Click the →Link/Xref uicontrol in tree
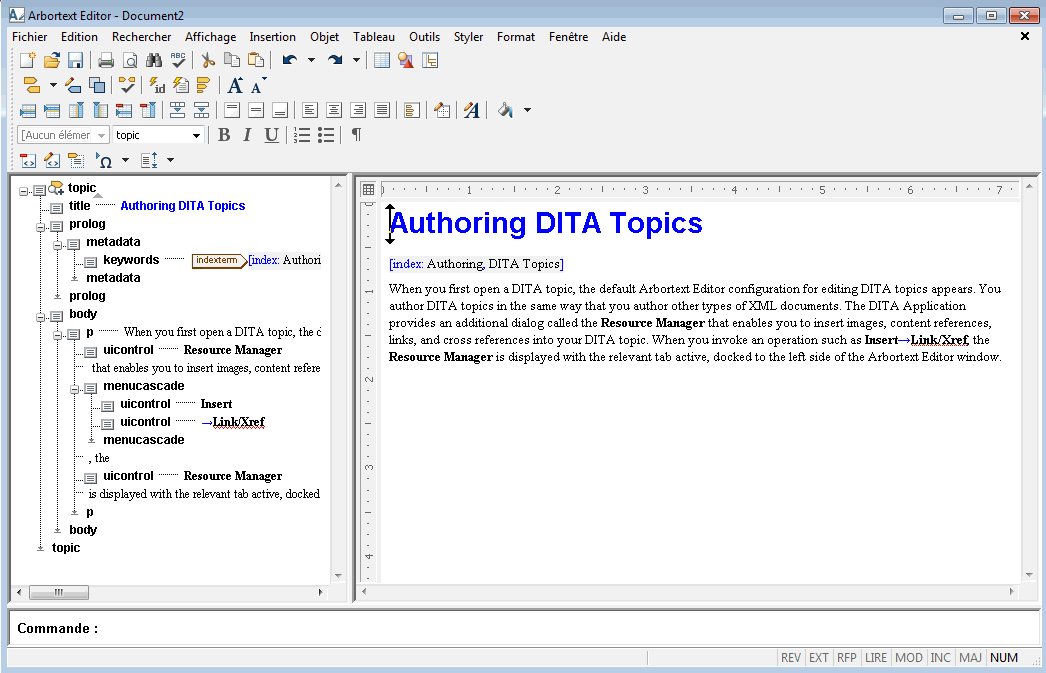Viewport: 1046px width, 673px height. coord(233,422)
